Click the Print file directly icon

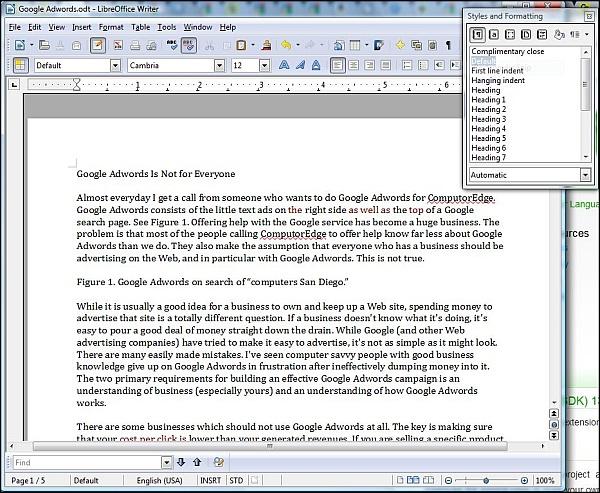tap(135, 46)
